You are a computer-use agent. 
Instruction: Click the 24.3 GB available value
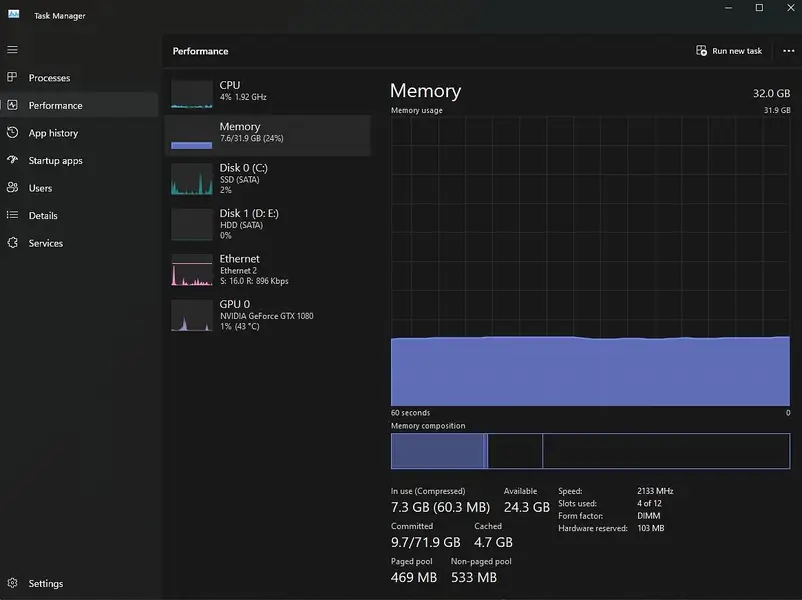pos(527,507)
